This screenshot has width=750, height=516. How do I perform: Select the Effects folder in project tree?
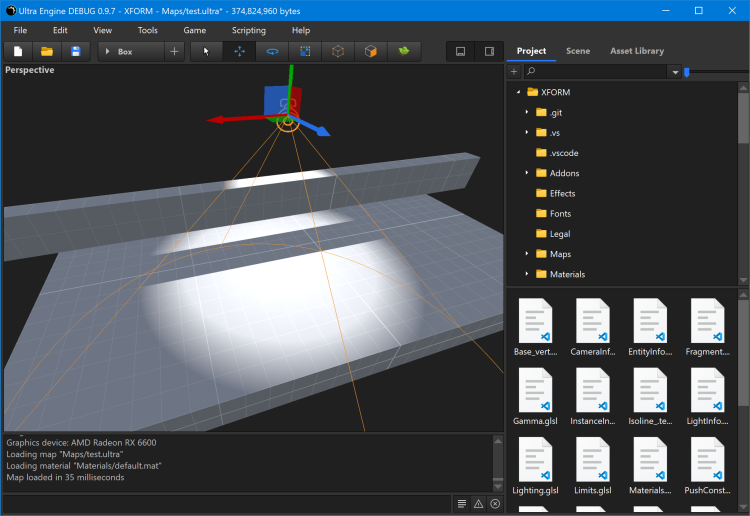click(x=562, y=193)
